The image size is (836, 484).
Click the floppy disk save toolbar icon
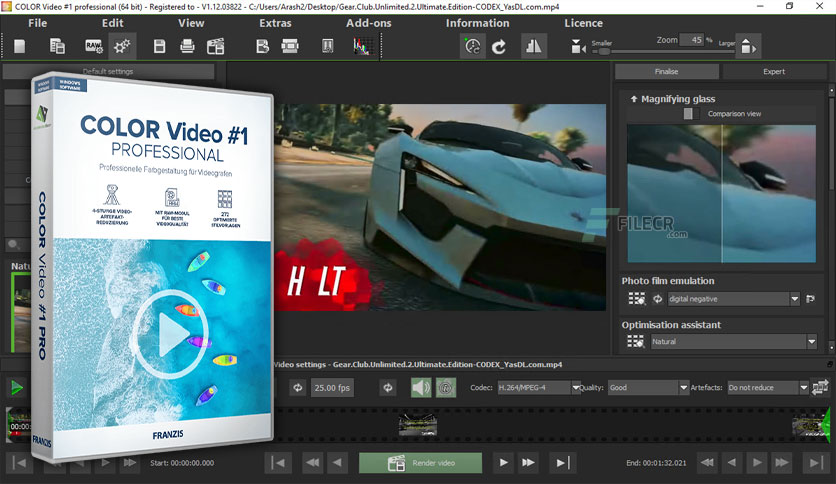pyautogui.click(x=159, y=46)
